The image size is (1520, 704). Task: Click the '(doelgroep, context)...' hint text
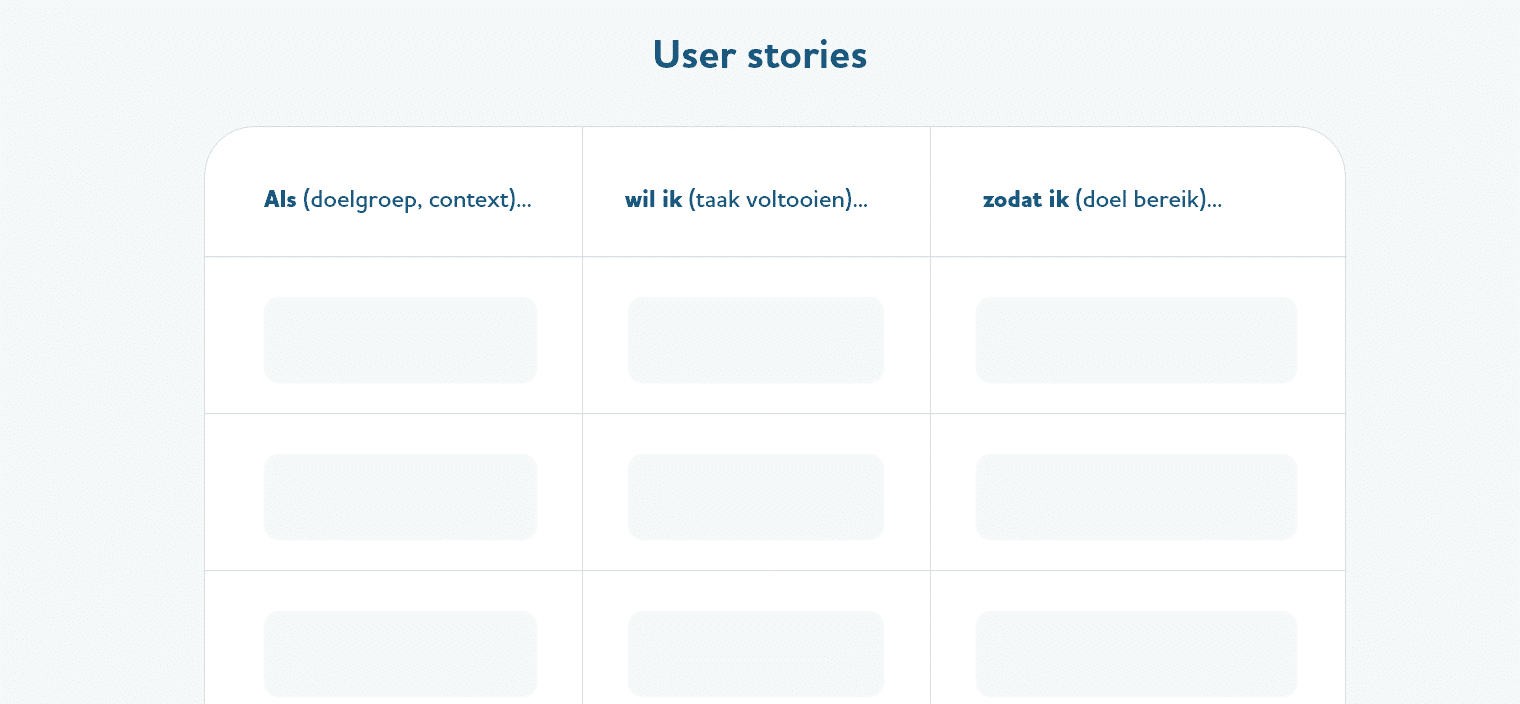(x=417, y=201)
